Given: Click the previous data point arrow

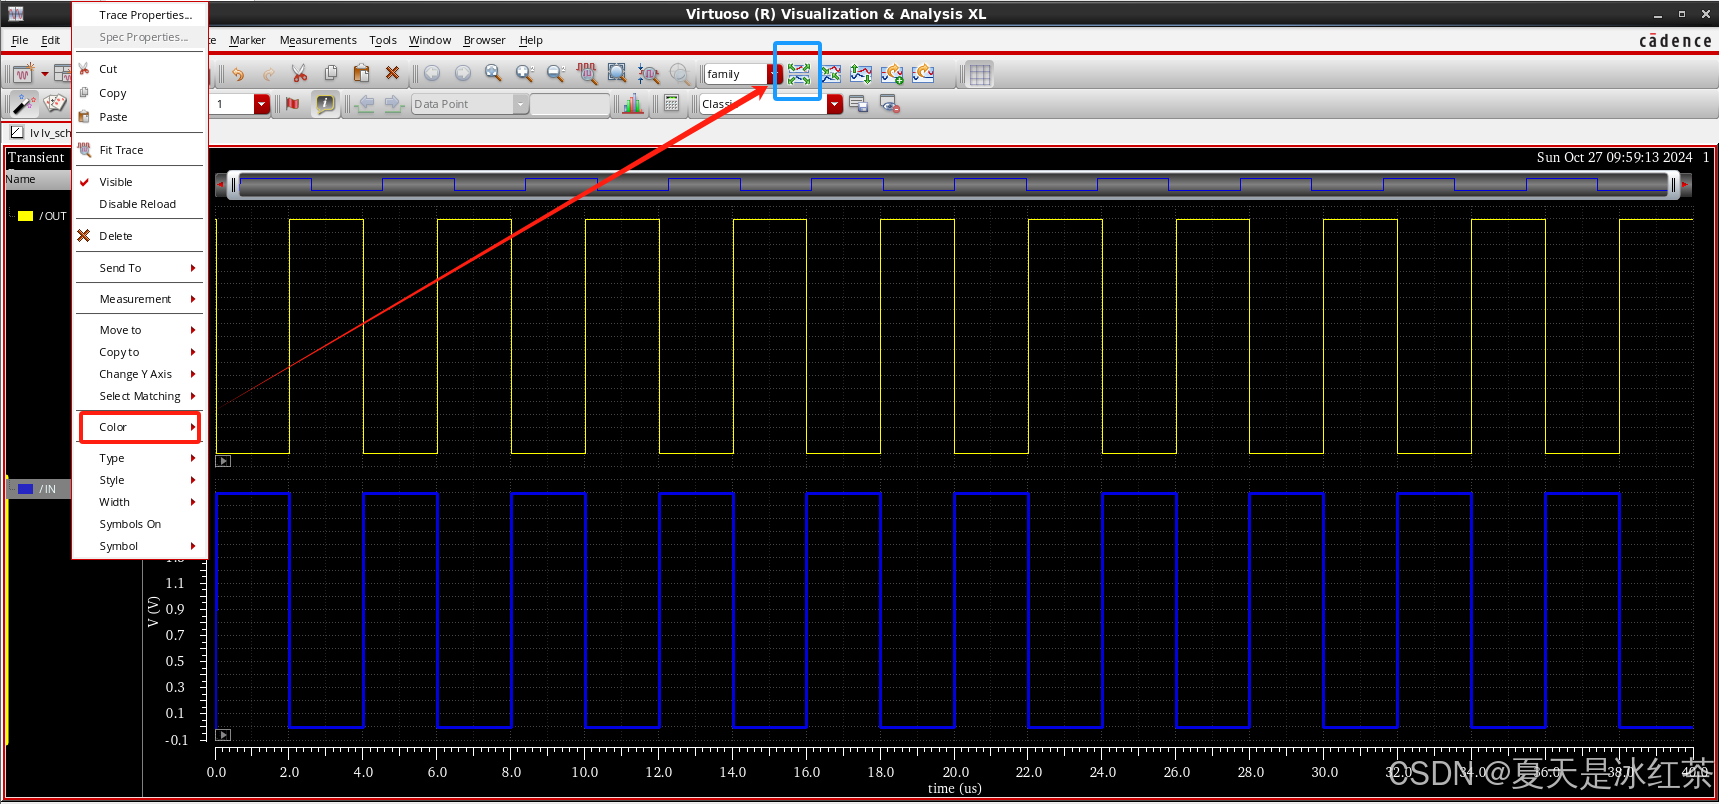Looking at the screenshot, I should click(365, 104).
